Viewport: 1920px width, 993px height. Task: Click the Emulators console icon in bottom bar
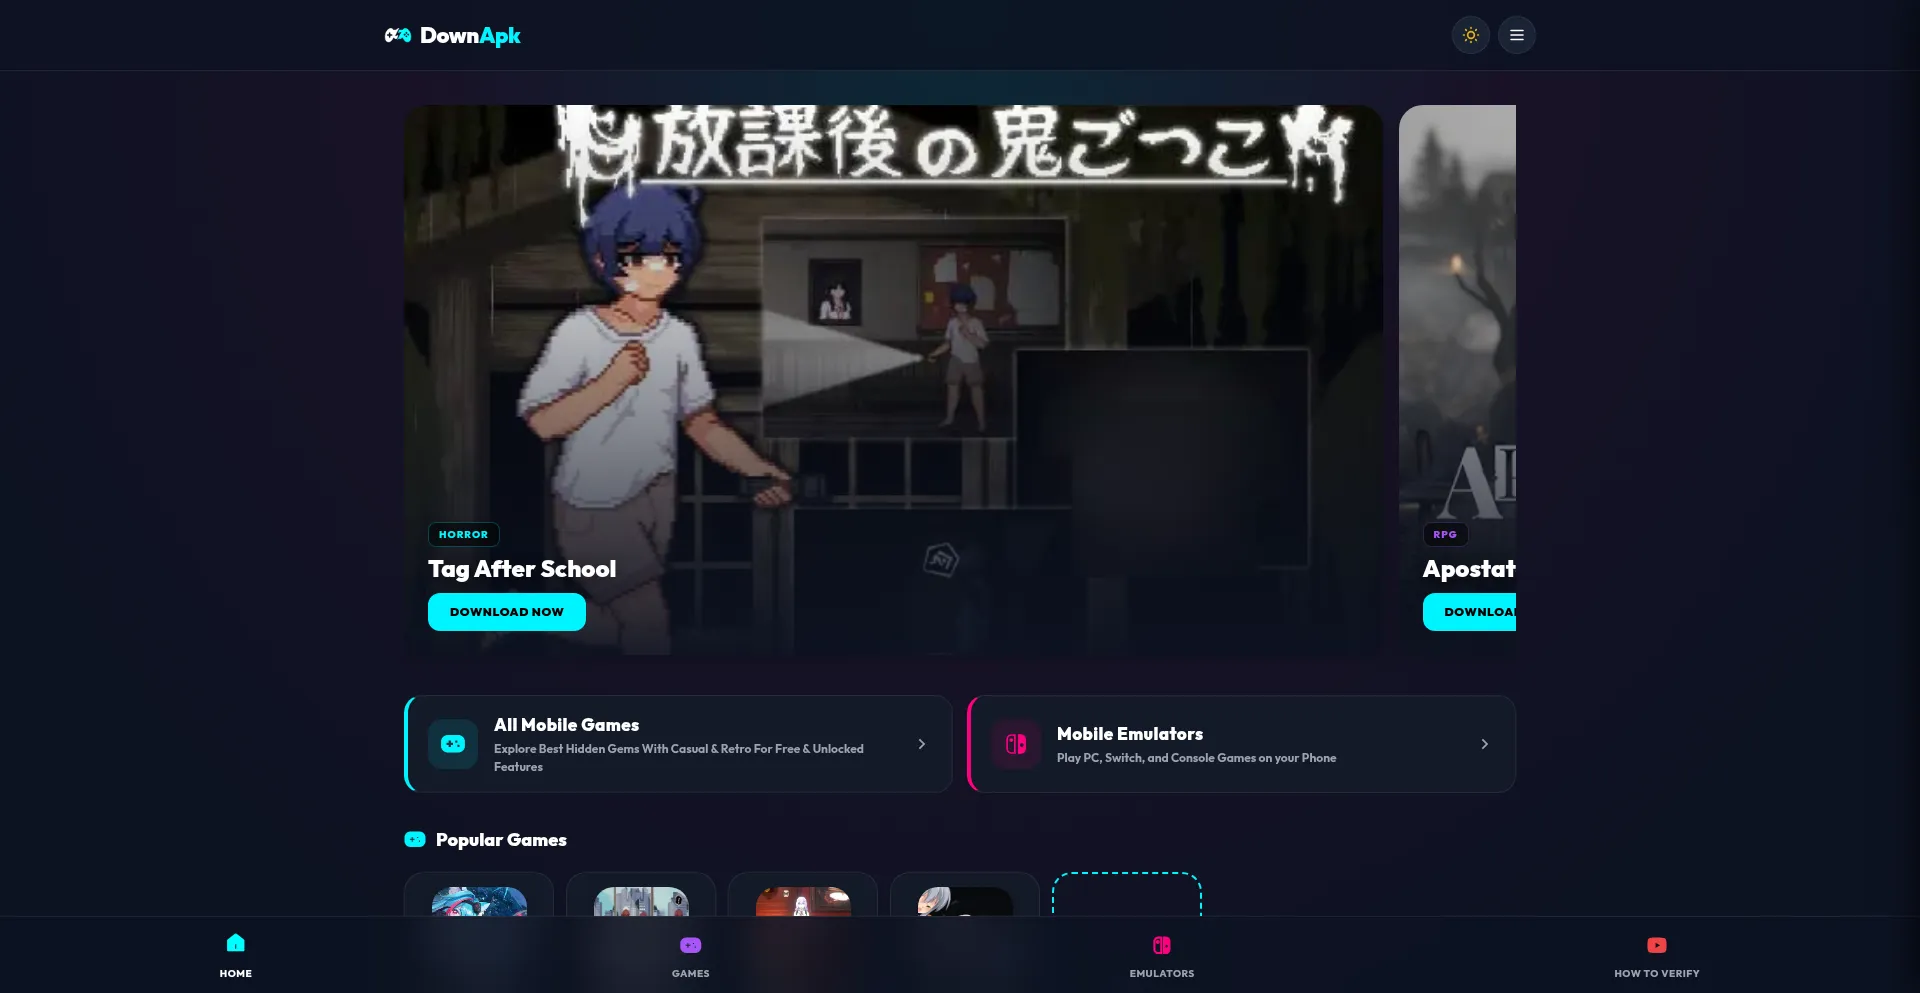click(x=1162, y=945)
